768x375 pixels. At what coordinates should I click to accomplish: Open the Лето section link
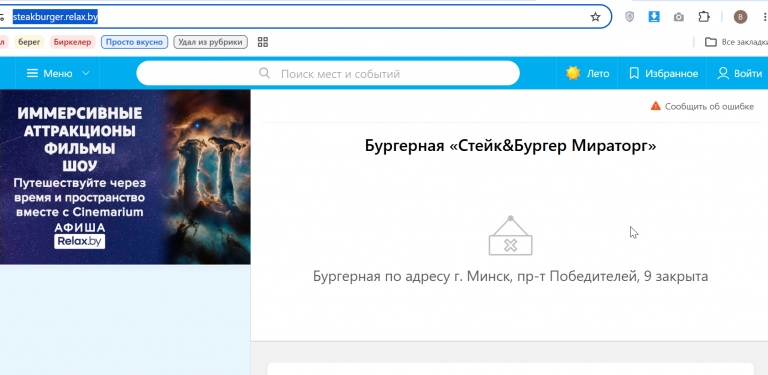[598, 73]
